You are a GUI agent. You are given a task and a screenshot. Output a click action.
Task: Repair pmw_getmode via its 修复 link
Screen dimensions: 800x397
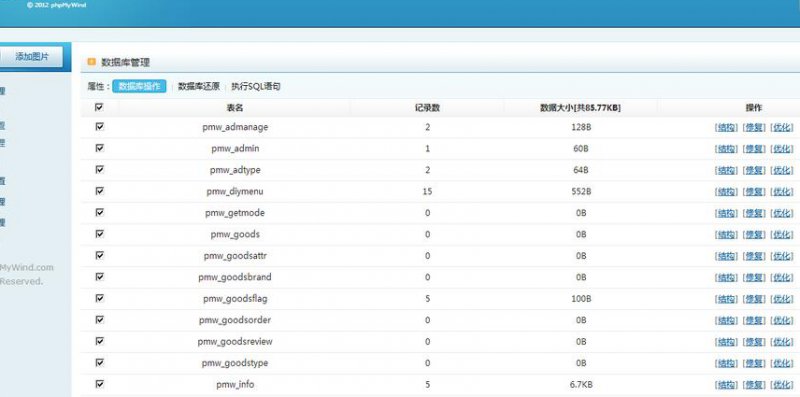pos(754,213)
